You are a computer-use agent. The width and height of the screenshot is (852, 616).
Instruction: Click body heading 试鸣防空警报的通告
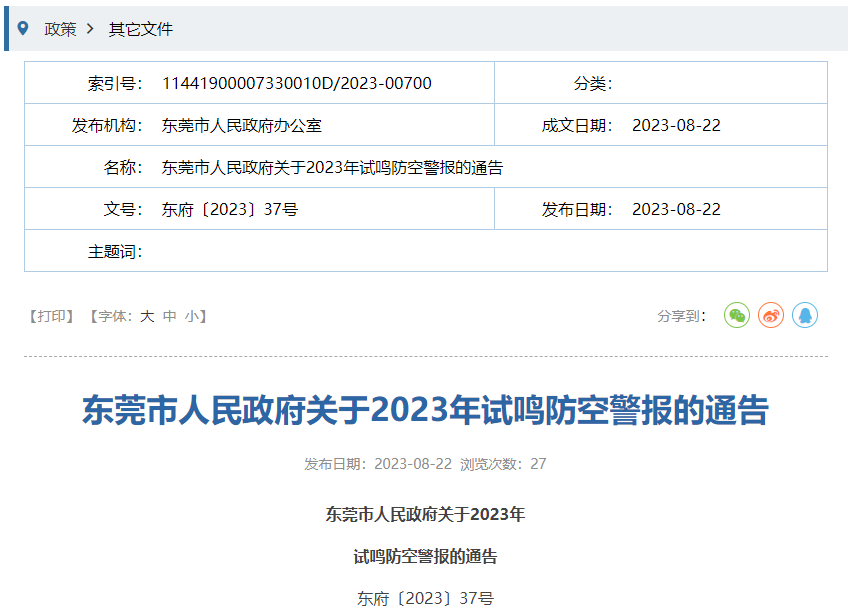click(425, 556)
